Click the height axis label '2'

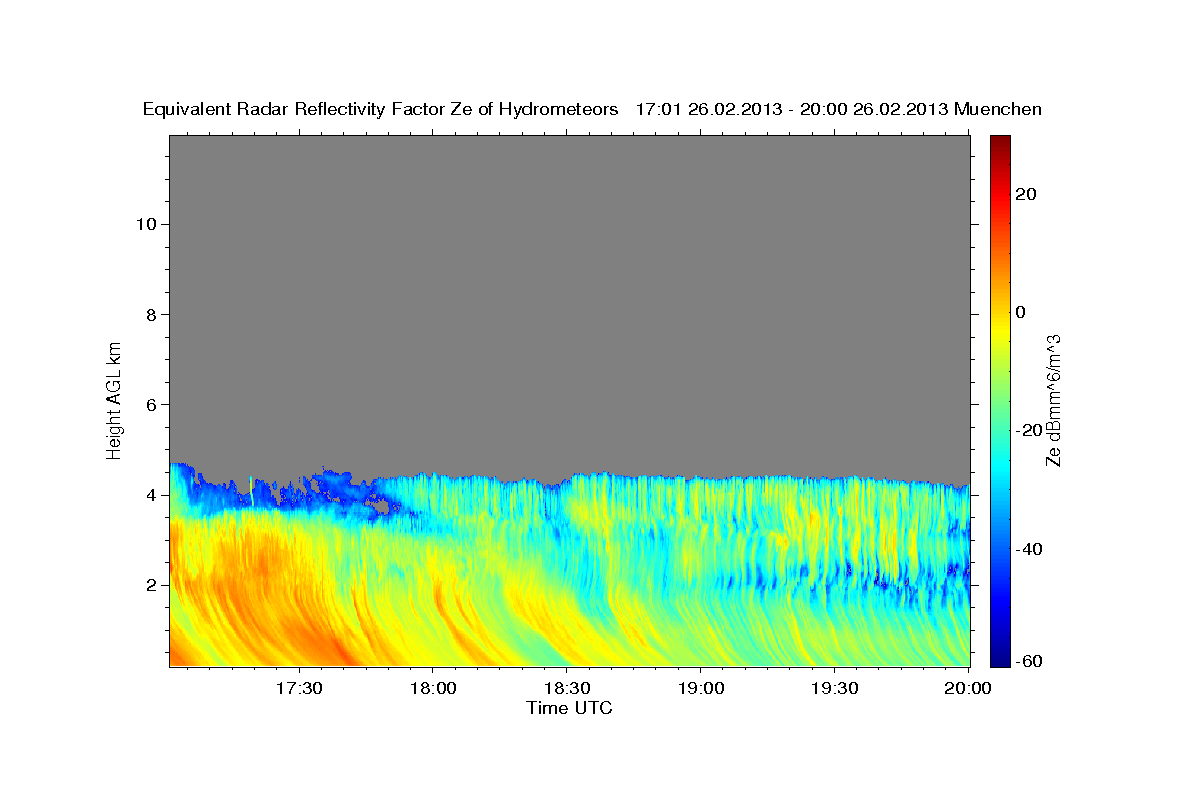pos(149,586)
